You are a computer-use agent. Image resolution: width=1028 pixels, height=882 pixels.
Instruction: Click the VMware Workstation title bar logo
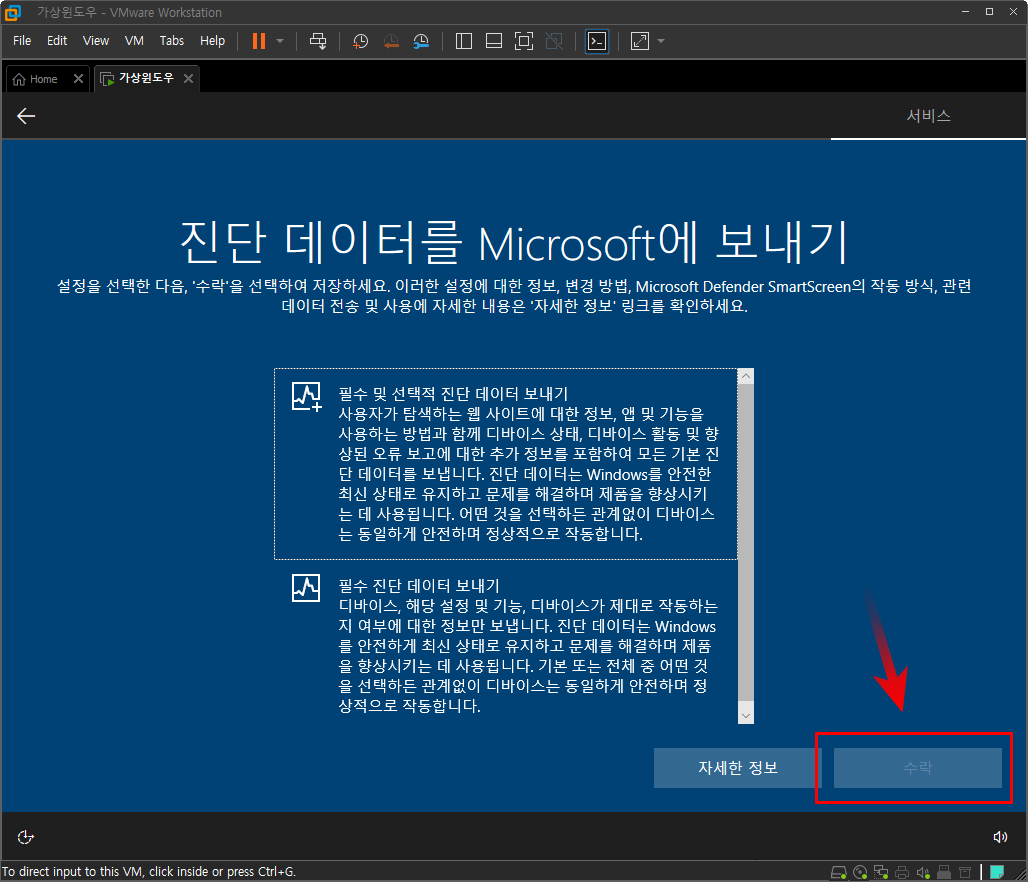point(12,12)
